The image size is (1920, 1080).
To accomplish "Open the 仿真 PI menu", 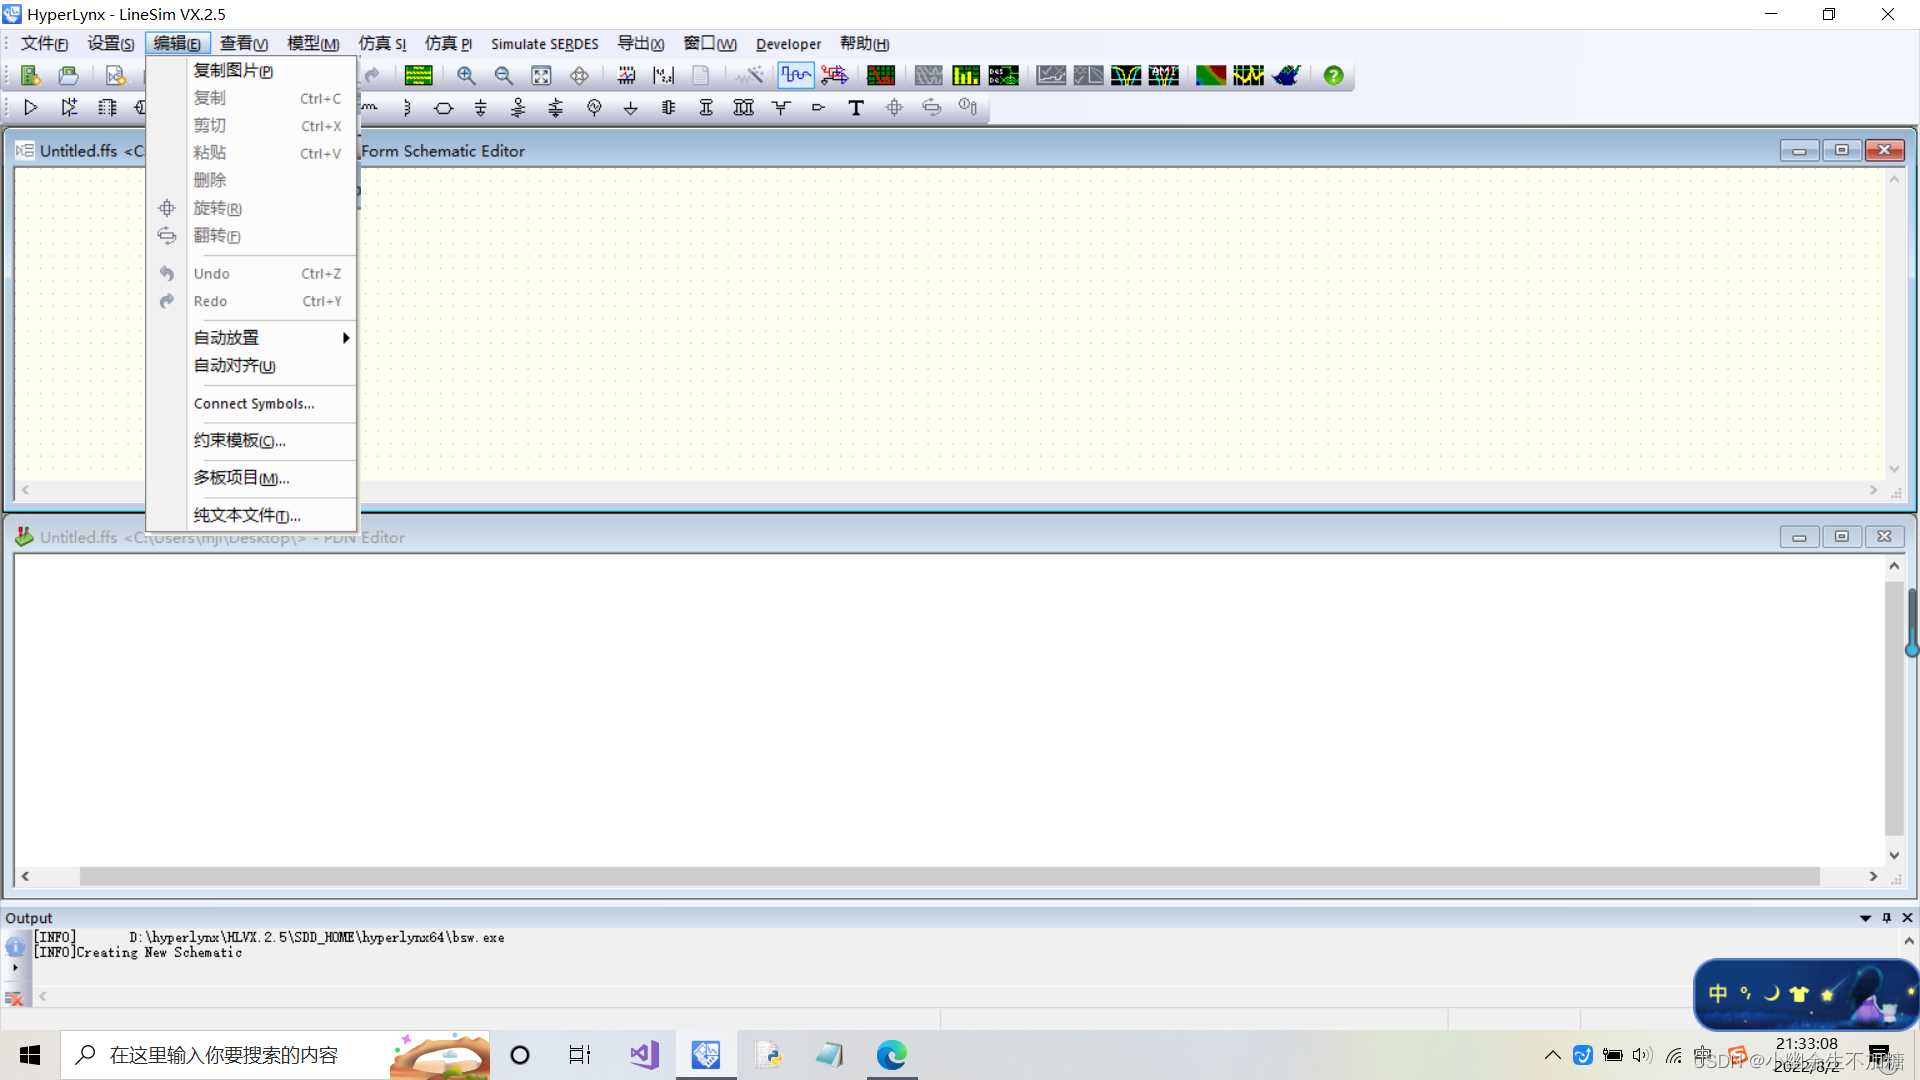I will [448, 43].
